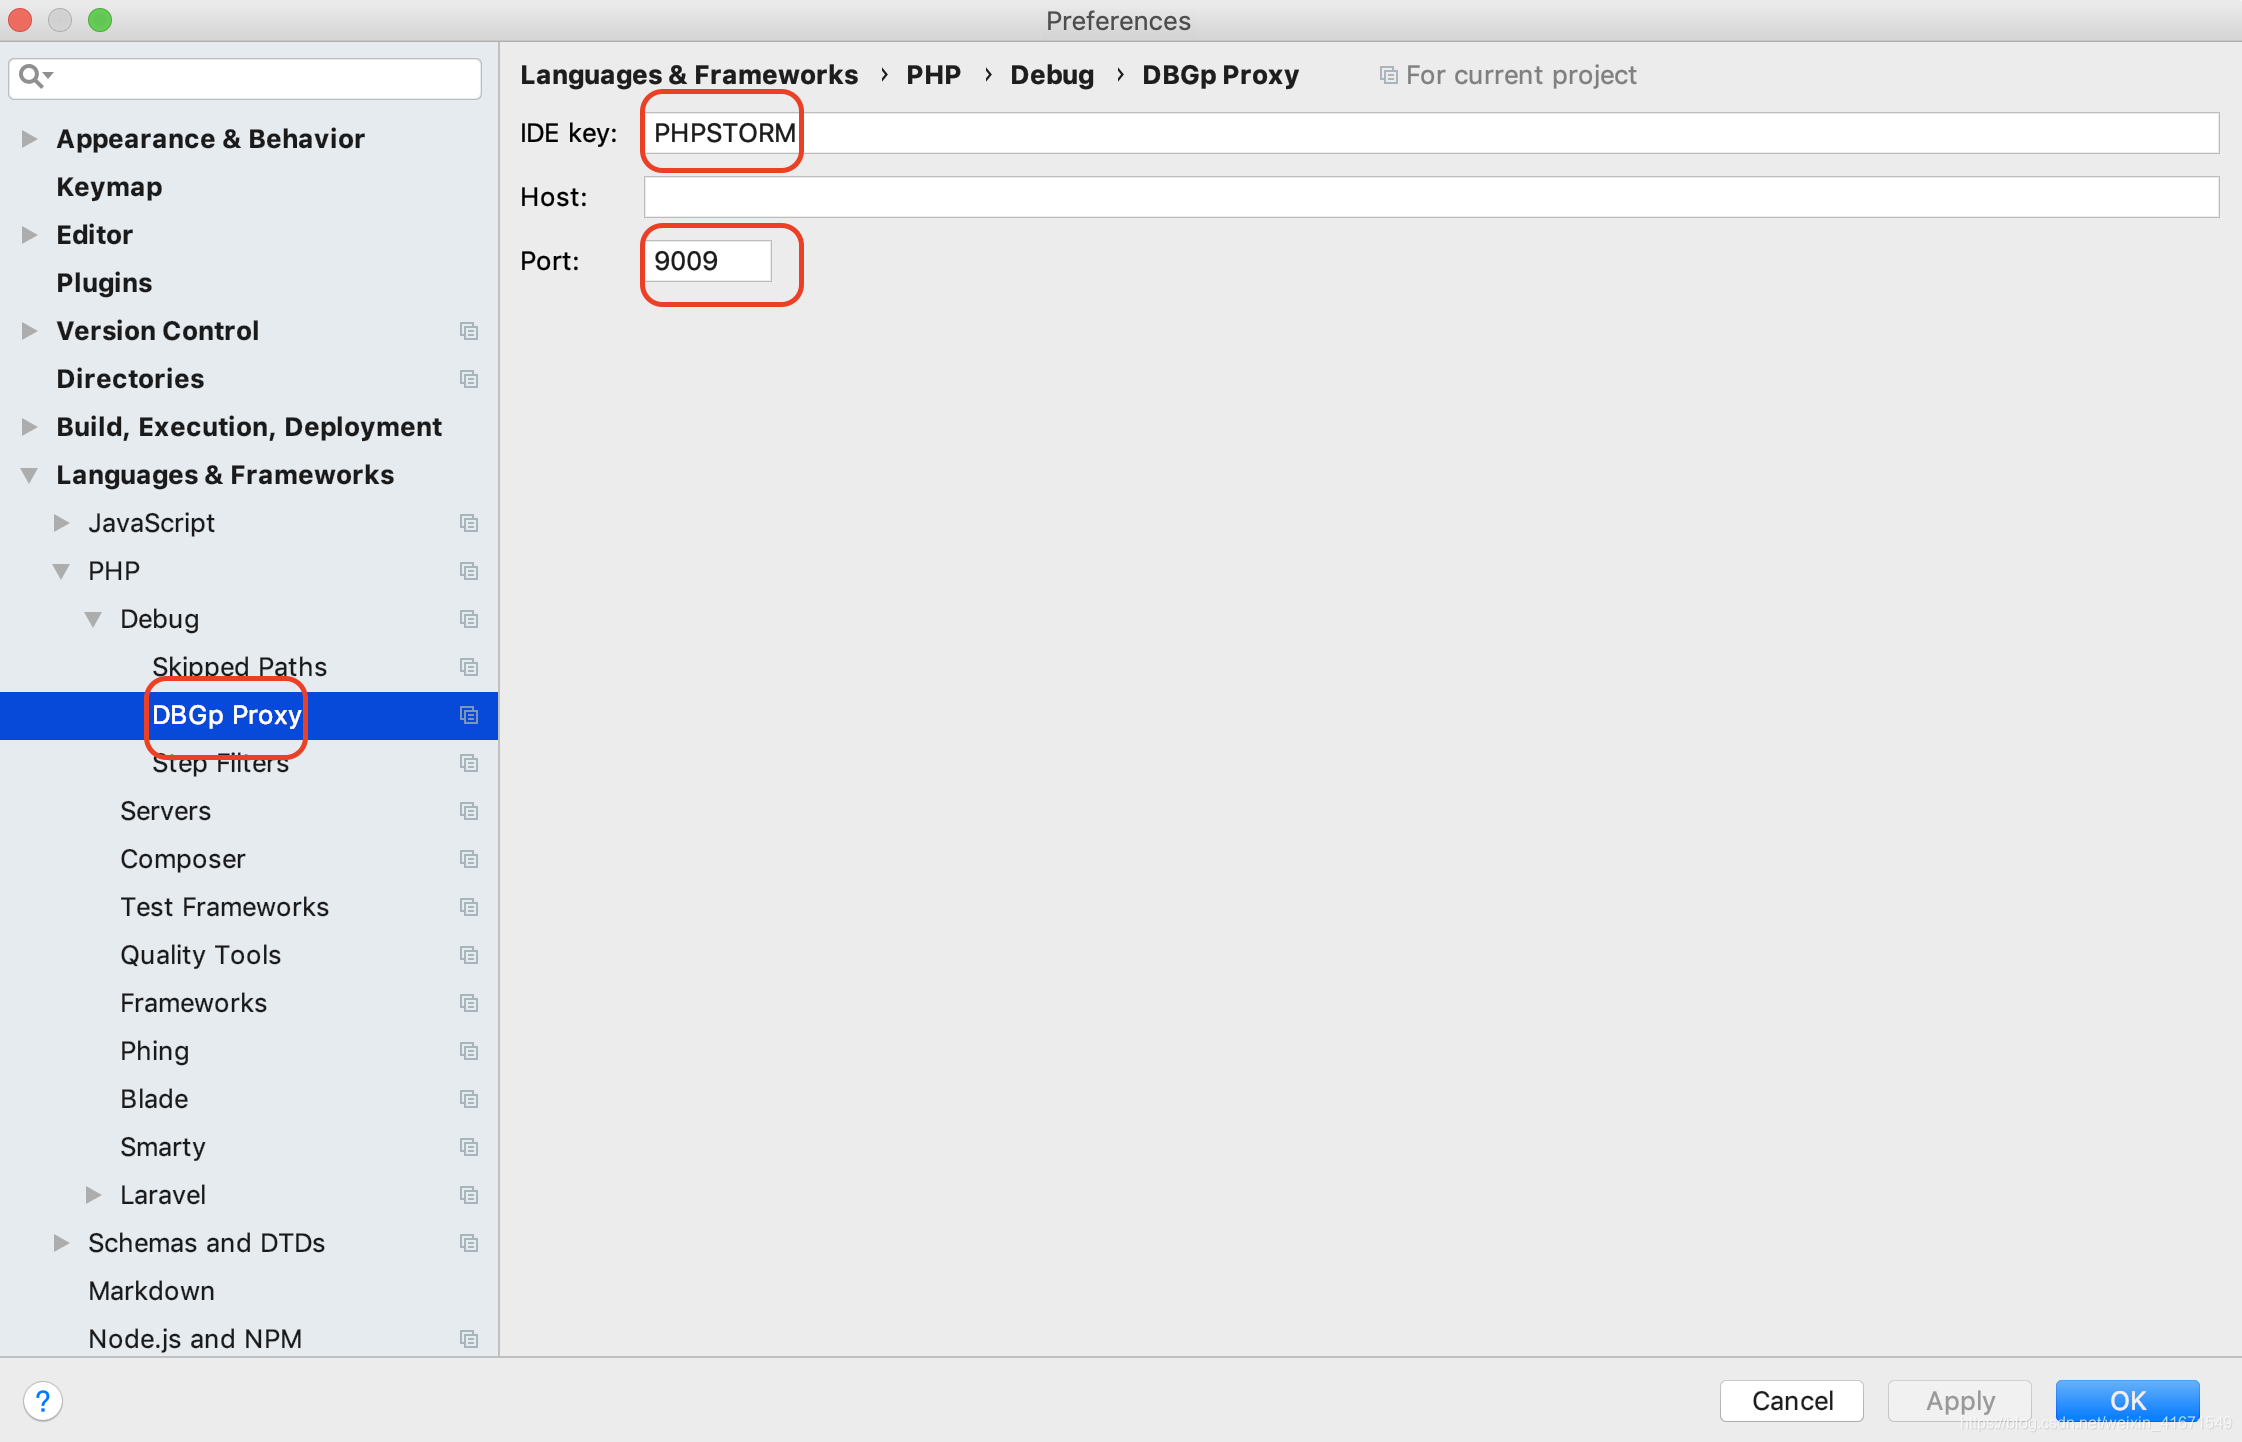Click project-level icon beside Quality Tools

(x=469, y=955)
